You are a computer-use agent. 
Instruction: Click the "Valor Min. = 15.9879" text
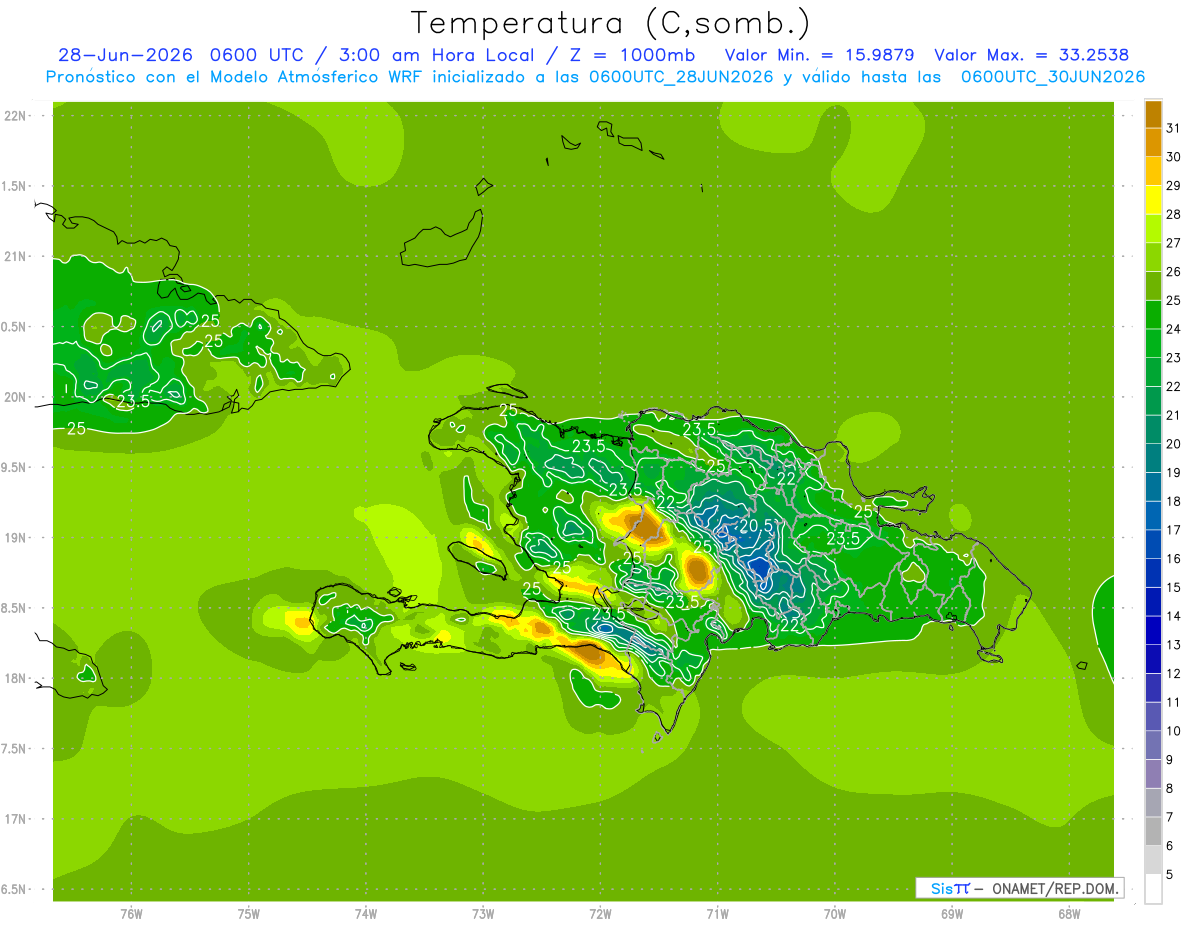[820, 55]
